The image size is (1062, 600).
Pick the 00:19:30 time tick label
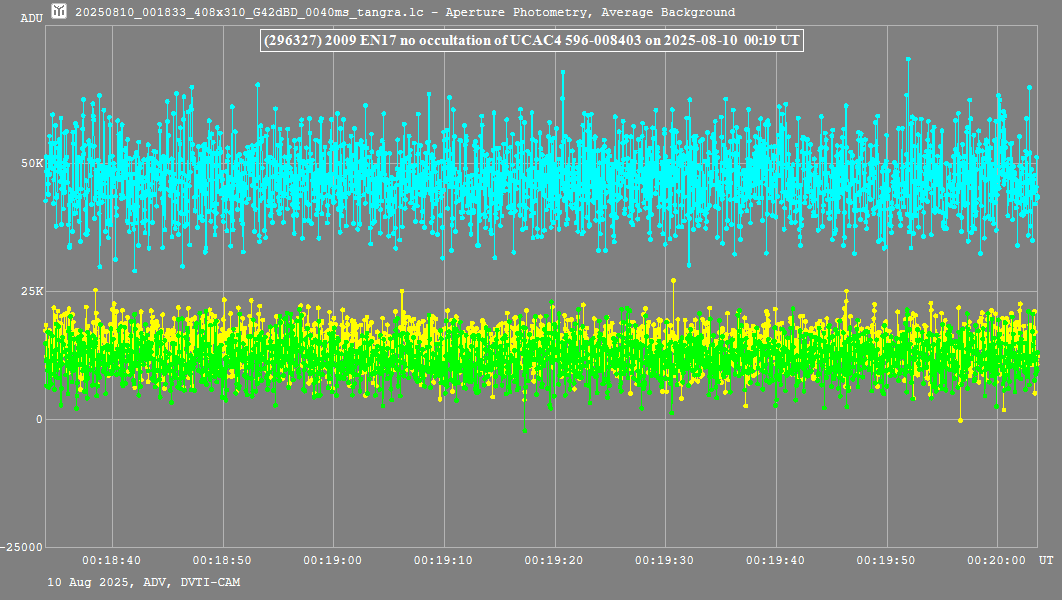point(664,562)
